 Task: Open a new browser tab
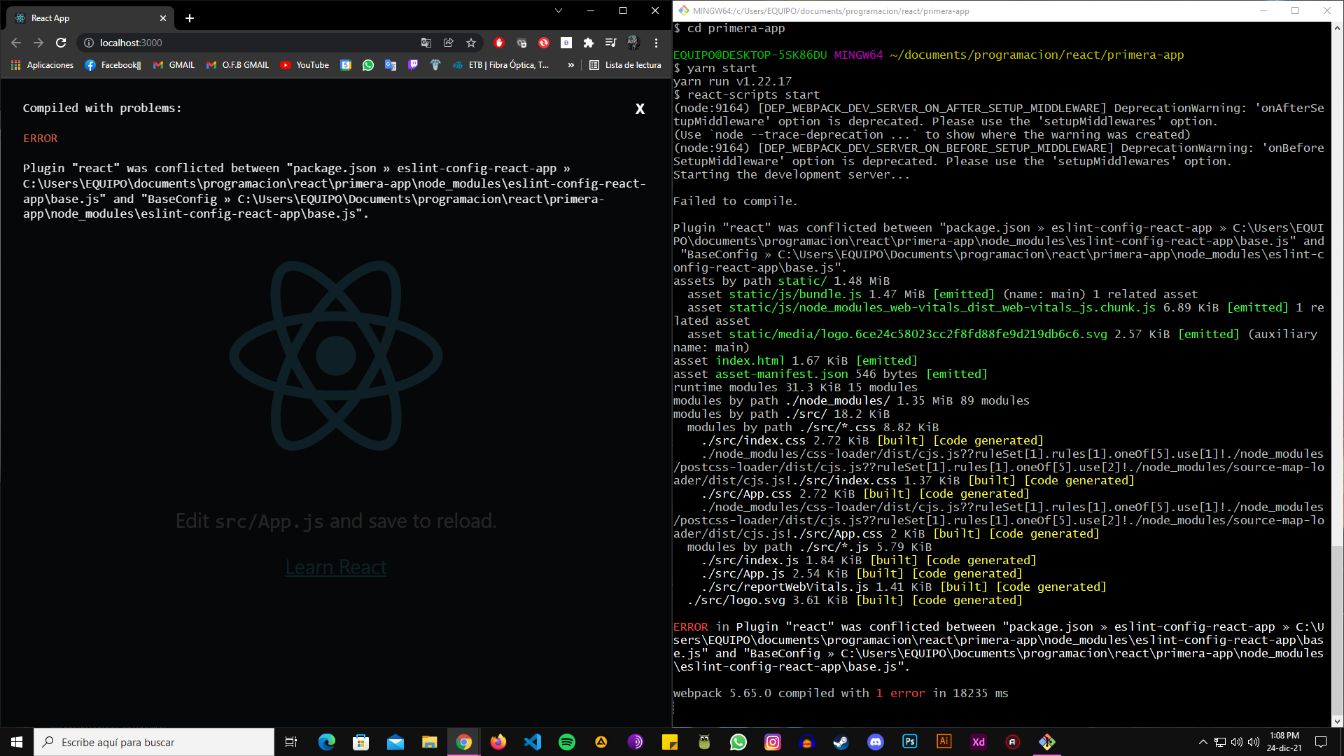point(189,18)
